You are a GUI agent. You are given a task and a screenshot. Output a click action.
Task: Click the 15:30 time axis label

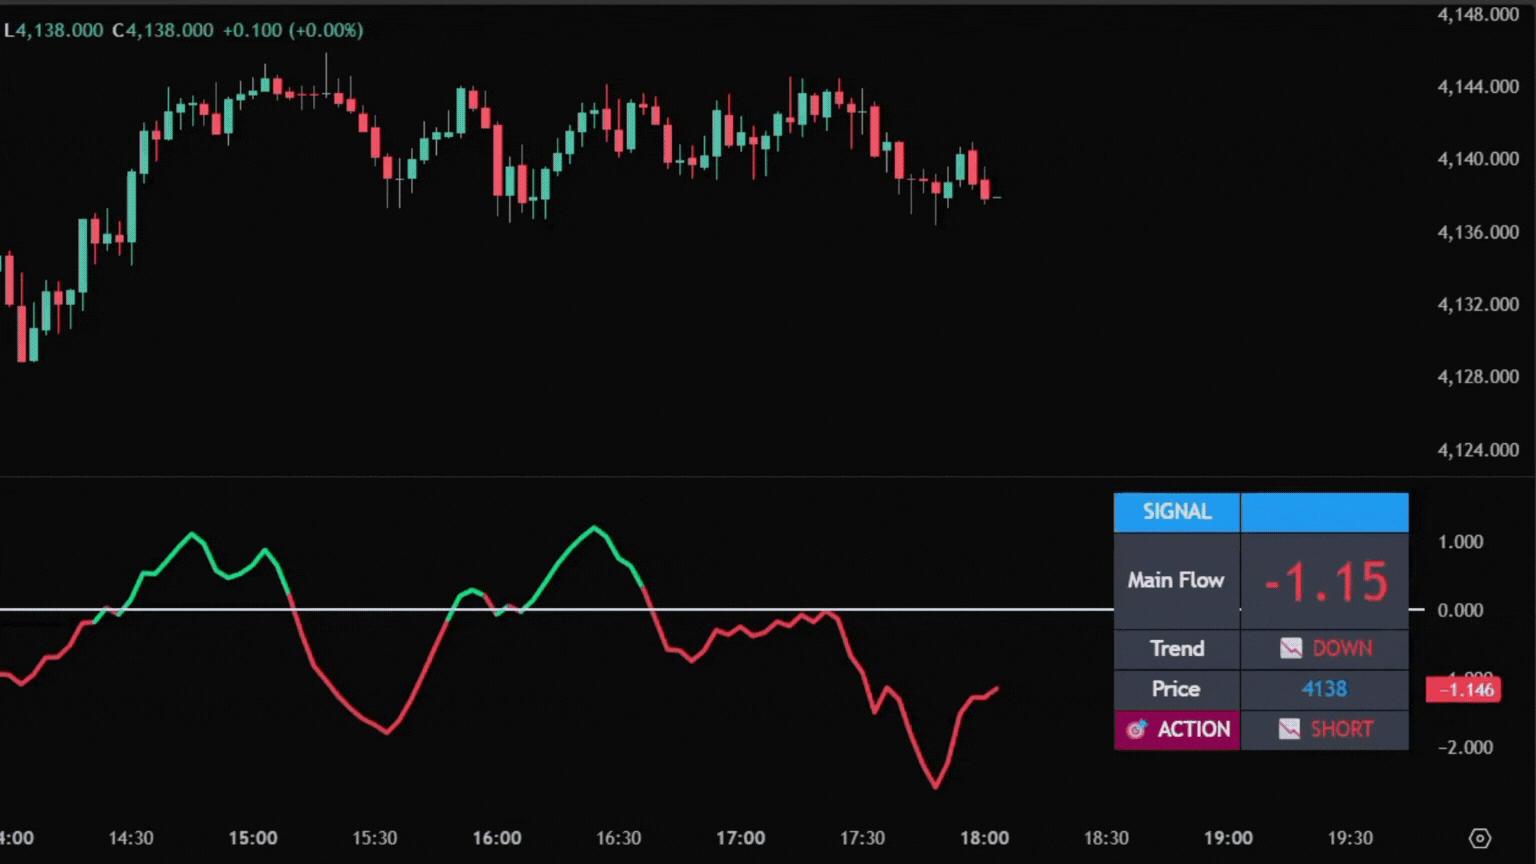[375, 838]
